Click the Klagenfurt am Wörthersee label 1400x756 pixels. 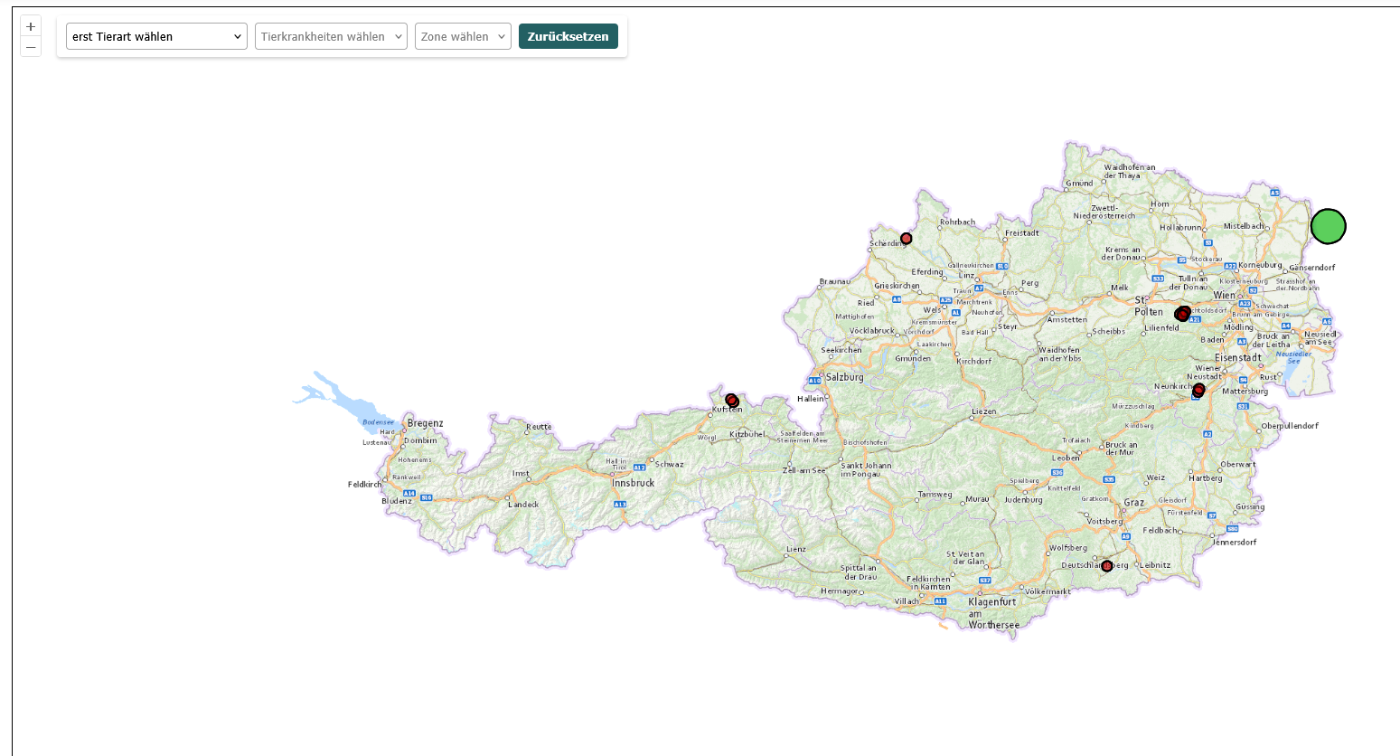pos(992,612)
